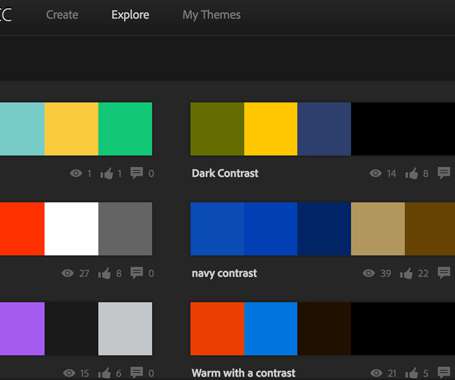The height and width of the screenshot is (380, 455).
Task: Select the red swatch beside the white one
Action: pos(22,229)
